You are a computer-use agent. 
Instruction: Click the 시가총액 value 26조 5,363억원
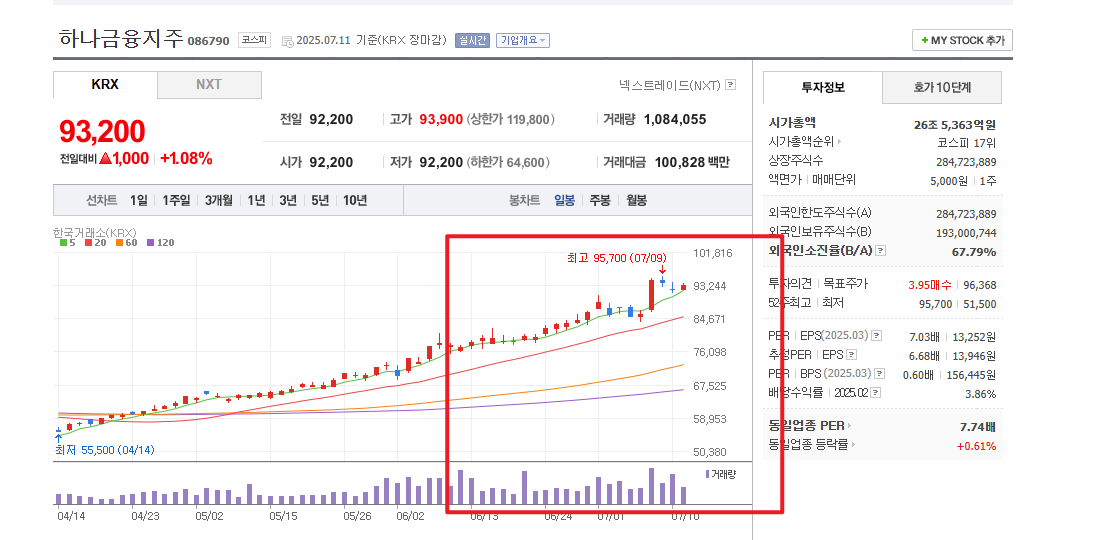click(x=954, y=125)
